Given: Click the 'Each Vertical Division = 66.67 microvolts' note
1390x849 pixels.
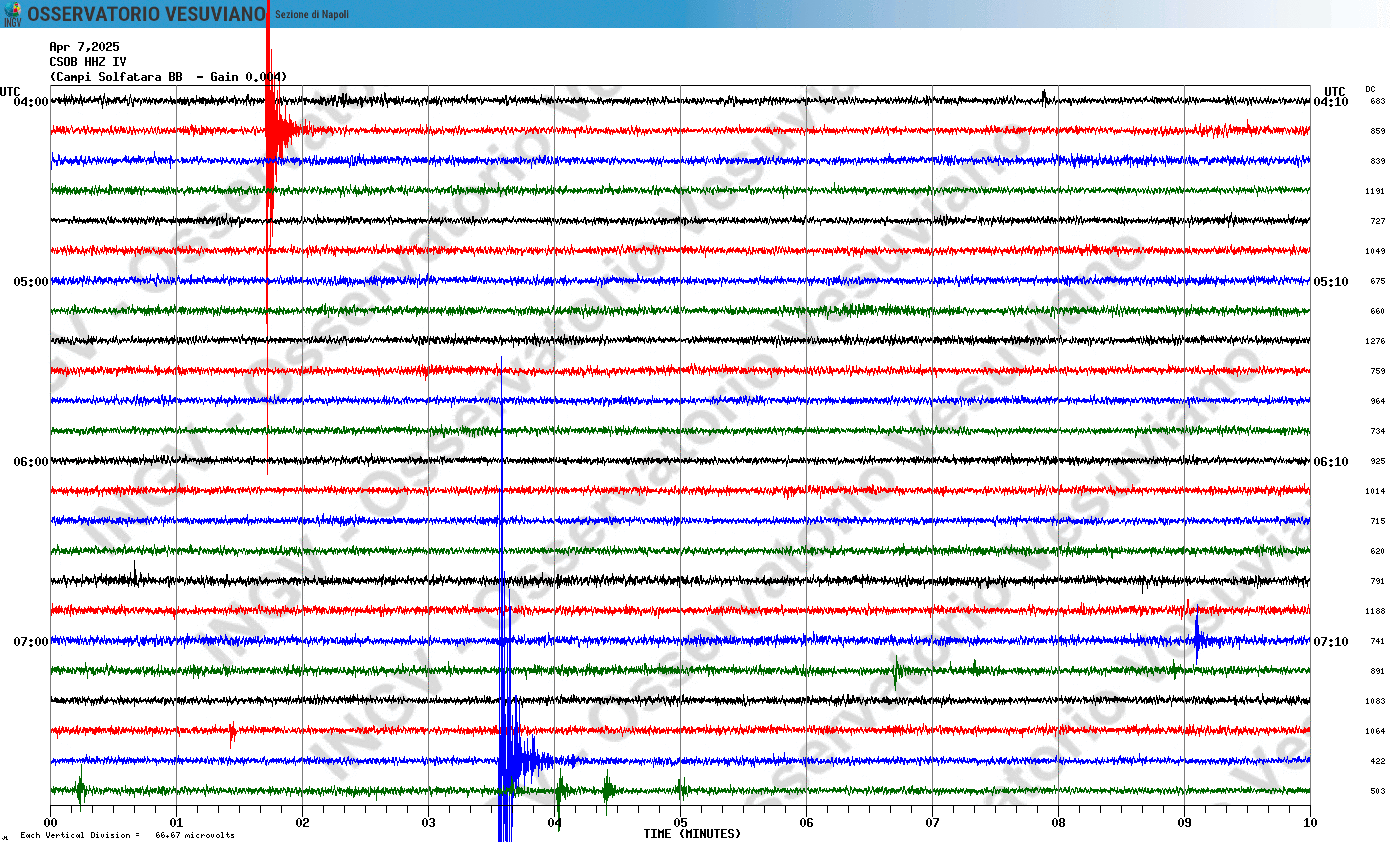Looking at the screenshot, I should (127, 835).
